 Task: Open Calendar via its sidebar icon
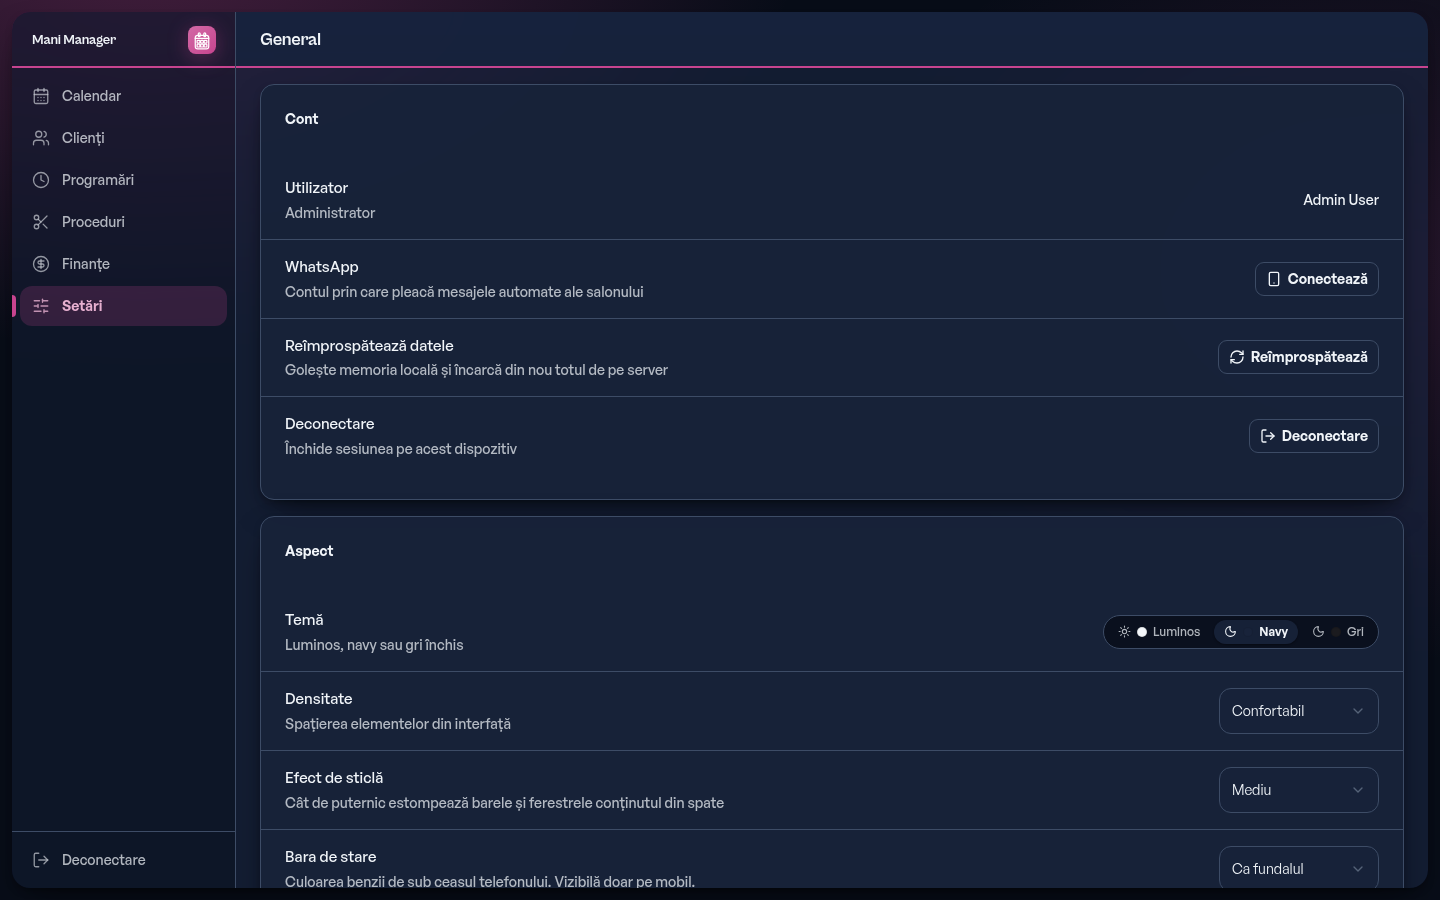click(x=41, y=96)
